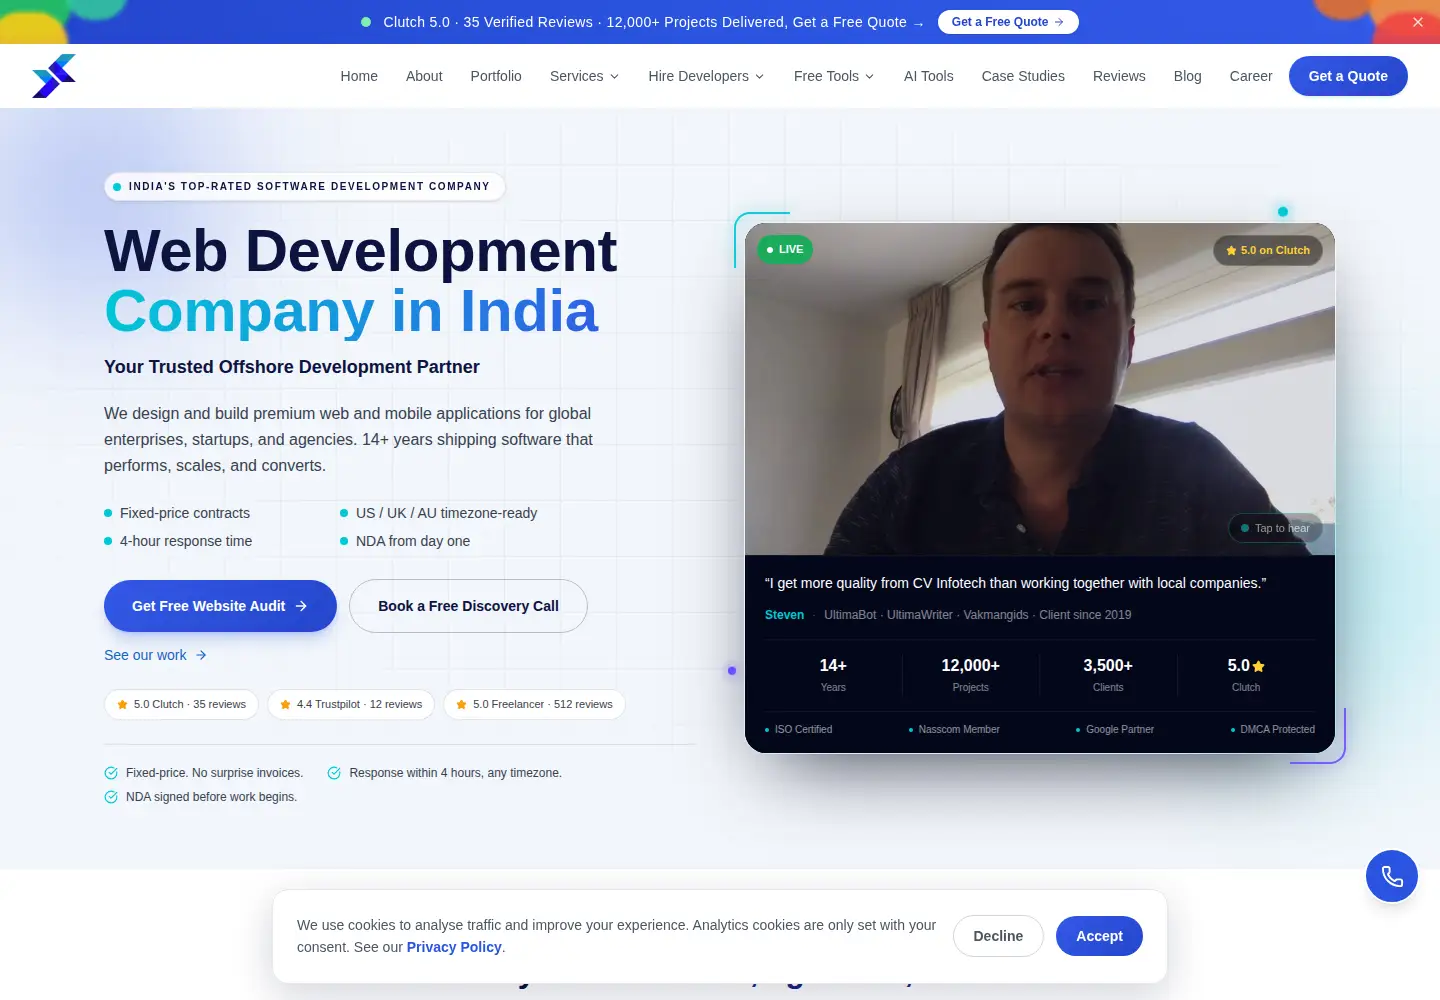
Task: Click the CV Infotech logo icon
Action: pos(54,76)
